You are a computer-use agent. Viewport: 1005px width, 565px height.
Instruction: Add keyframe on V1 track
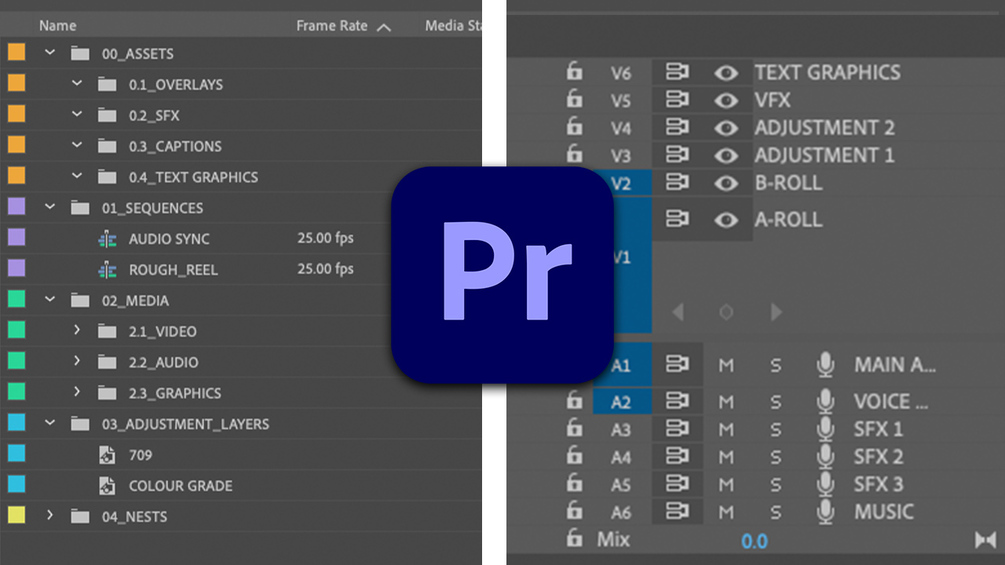tap(726, 312)
